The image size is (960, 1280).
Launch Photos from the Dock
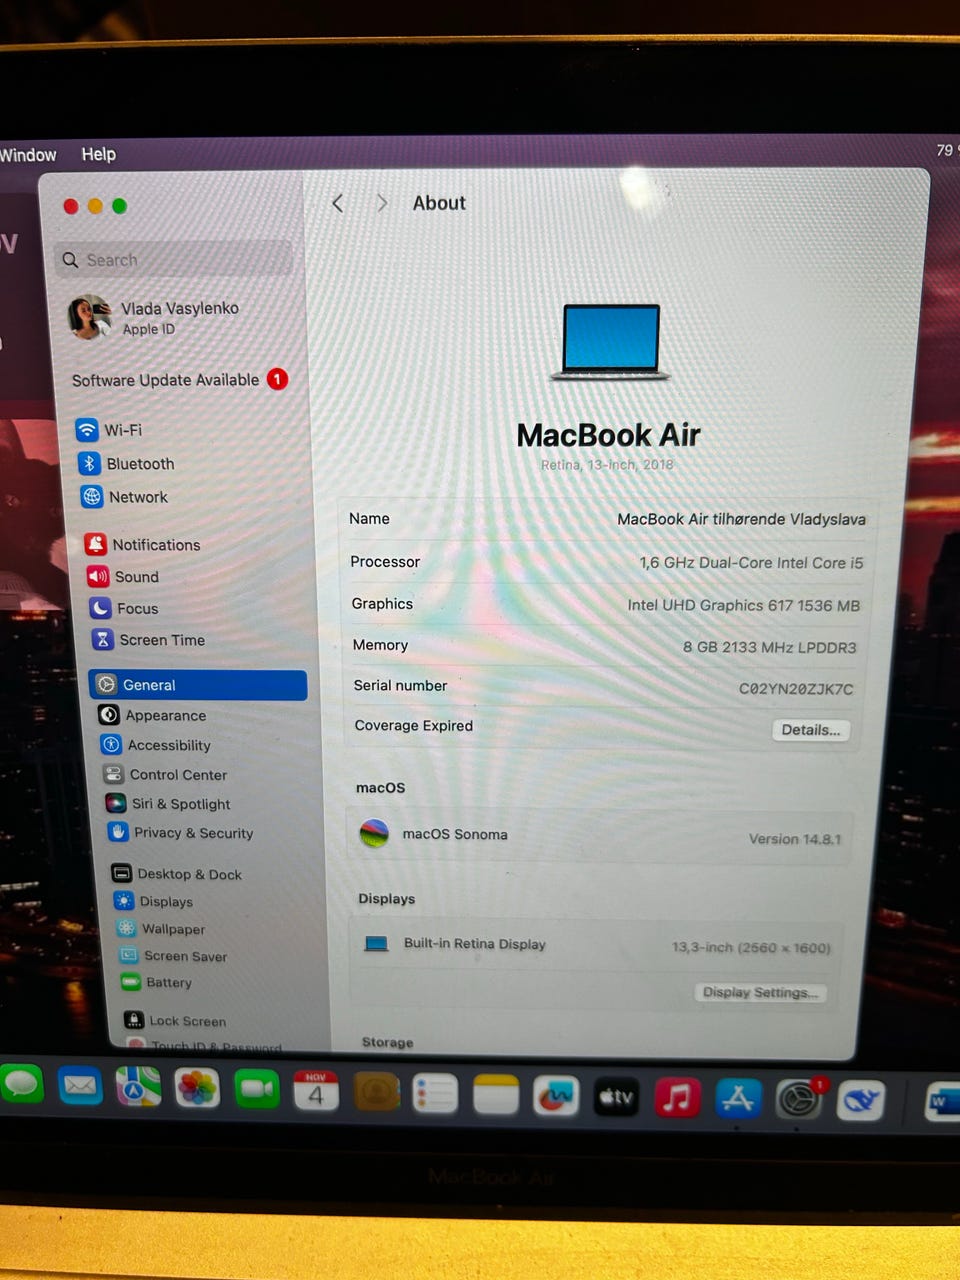197,1088
